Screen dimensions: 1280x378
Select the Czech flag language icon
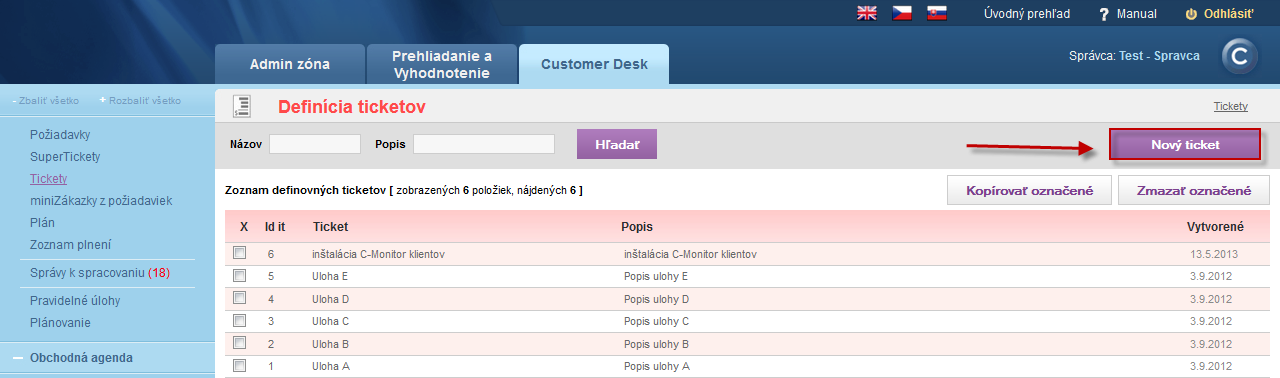(x=902, y=14)
